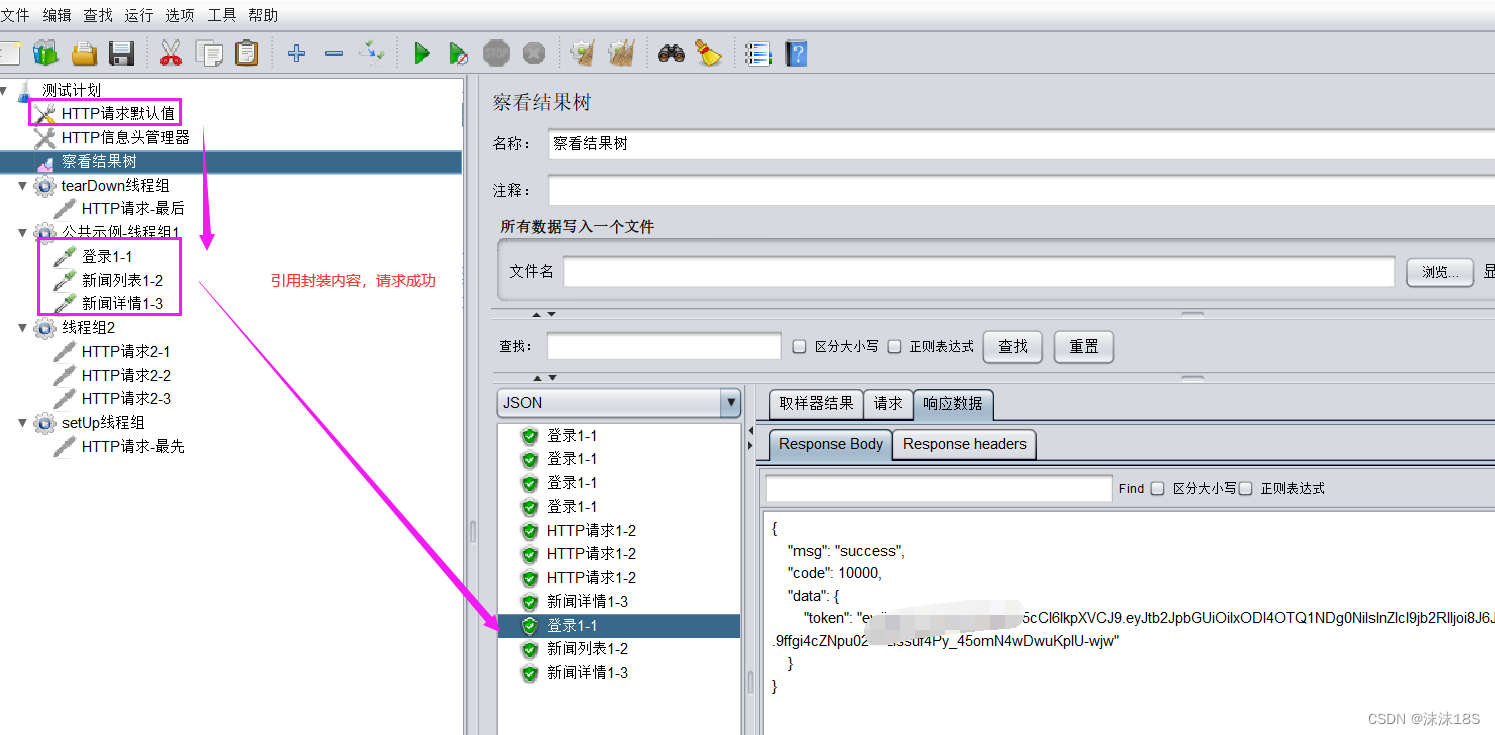Image resolution: width=1495 pixels, height=735 pixels.
Task: Switch to 响应数据 tab
Action: point(953,404)
